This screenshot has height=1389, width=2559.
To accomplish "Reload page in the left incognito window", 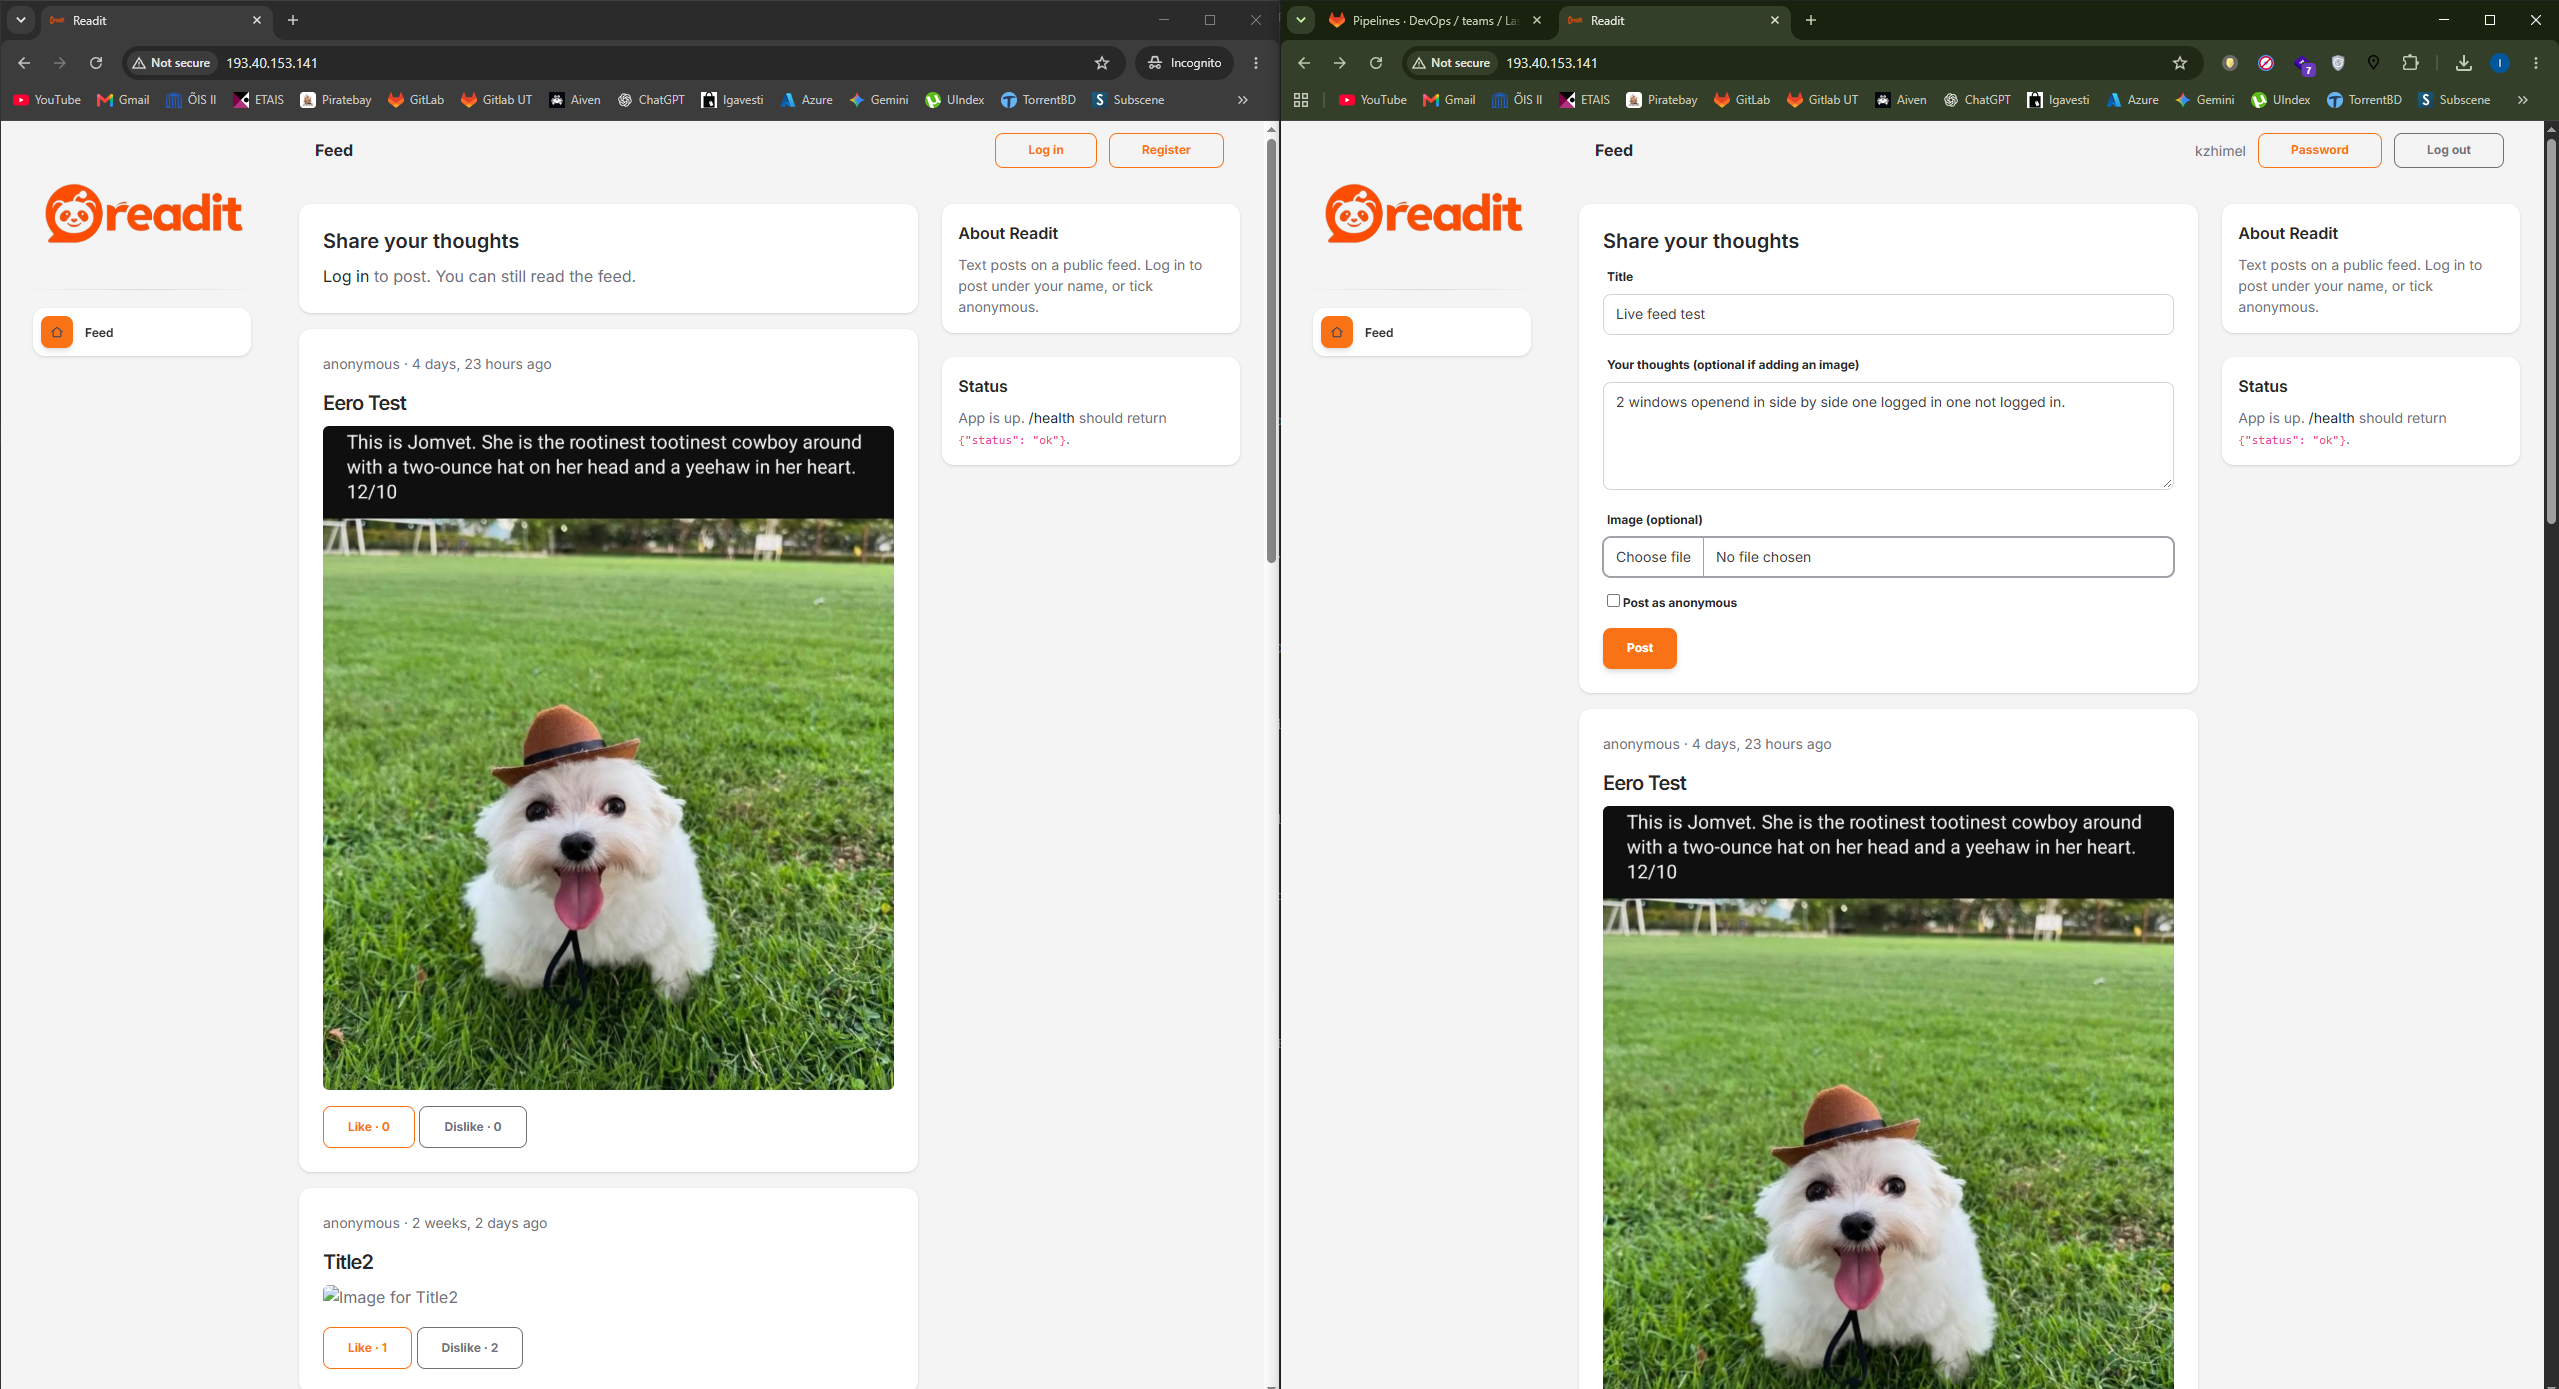I will (96, 63).
